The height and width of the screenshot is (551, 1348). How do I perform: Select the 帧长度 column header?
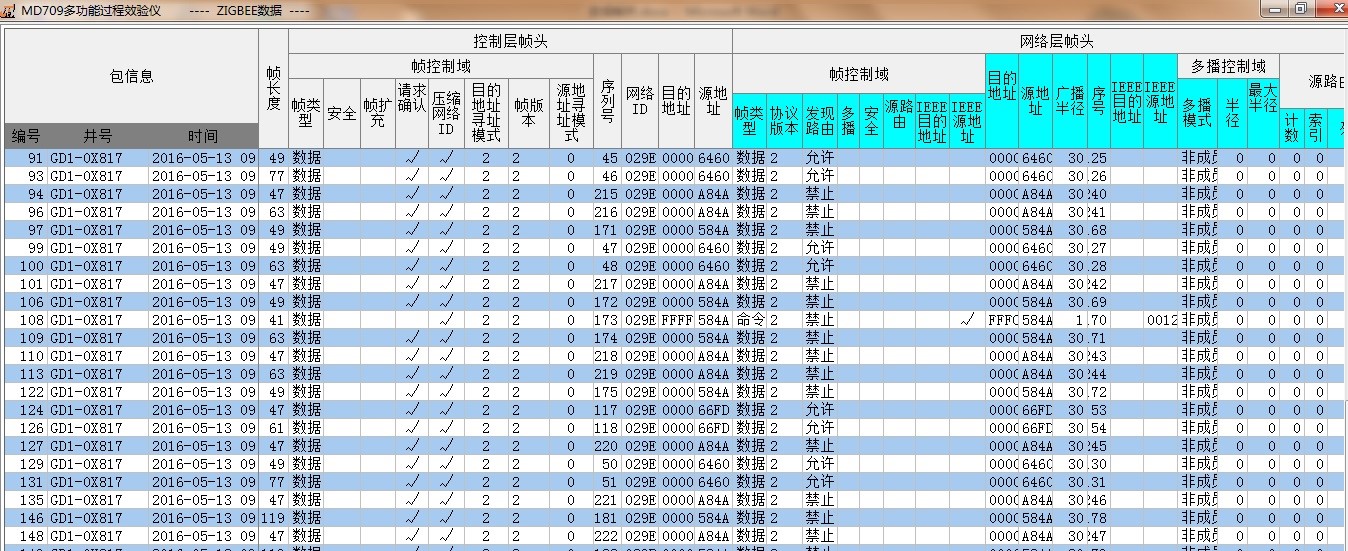273,90
